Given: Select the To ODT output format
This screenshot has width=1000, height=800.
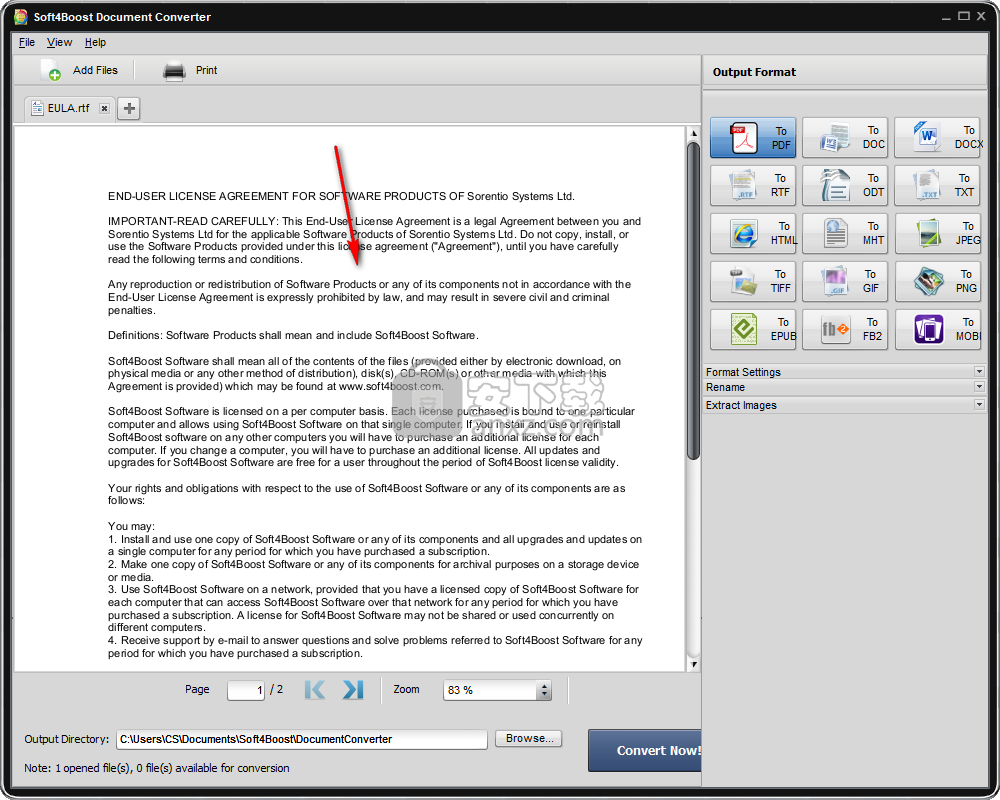Looking at the screenshot, I should [x=844, y=185].
